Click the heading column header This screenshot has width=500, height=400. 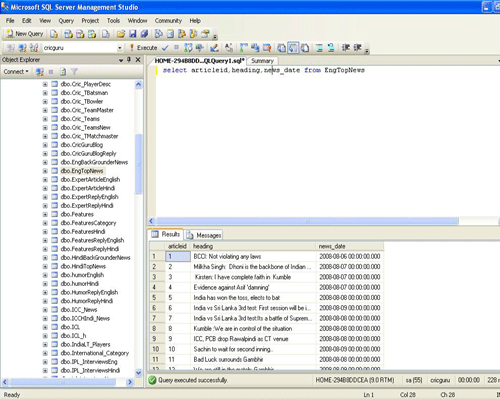[x=253, y=246]
